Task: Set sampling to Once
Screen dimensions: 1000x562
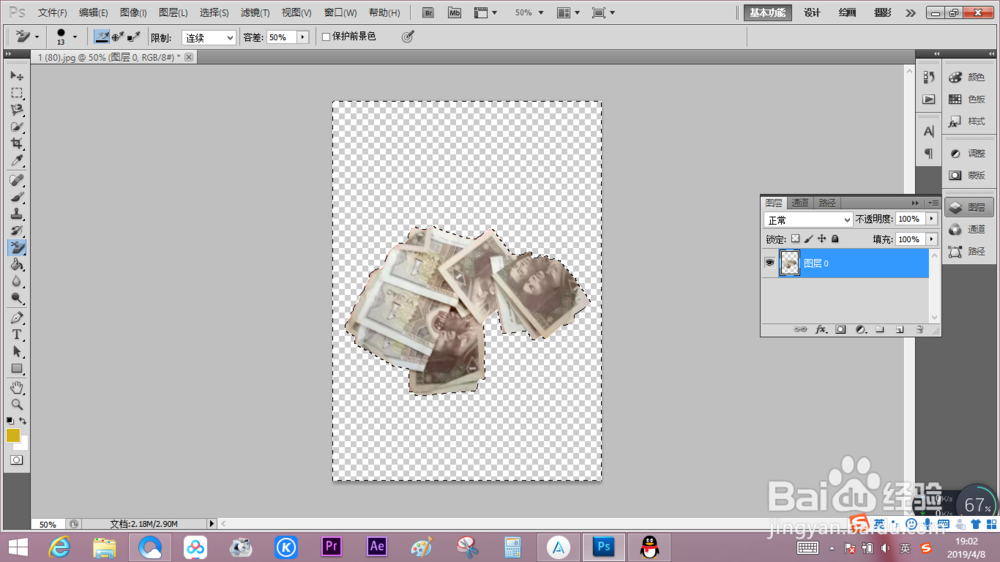Action: click(118, 37)
